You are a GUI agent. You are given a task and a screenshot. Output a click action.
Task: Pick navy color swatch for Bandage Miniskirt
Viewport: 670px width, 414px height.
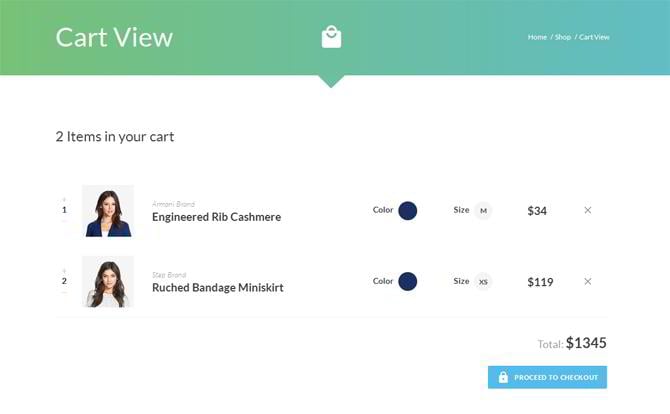(x=407, y=281)
